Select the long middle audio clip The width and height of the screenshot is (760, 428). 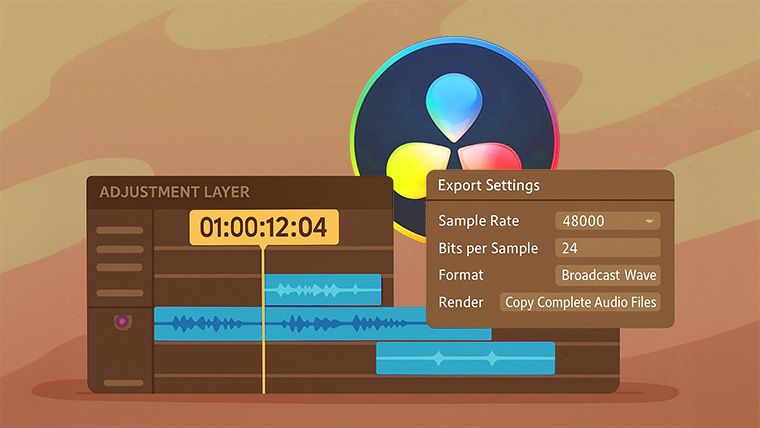tap(322, 324)
